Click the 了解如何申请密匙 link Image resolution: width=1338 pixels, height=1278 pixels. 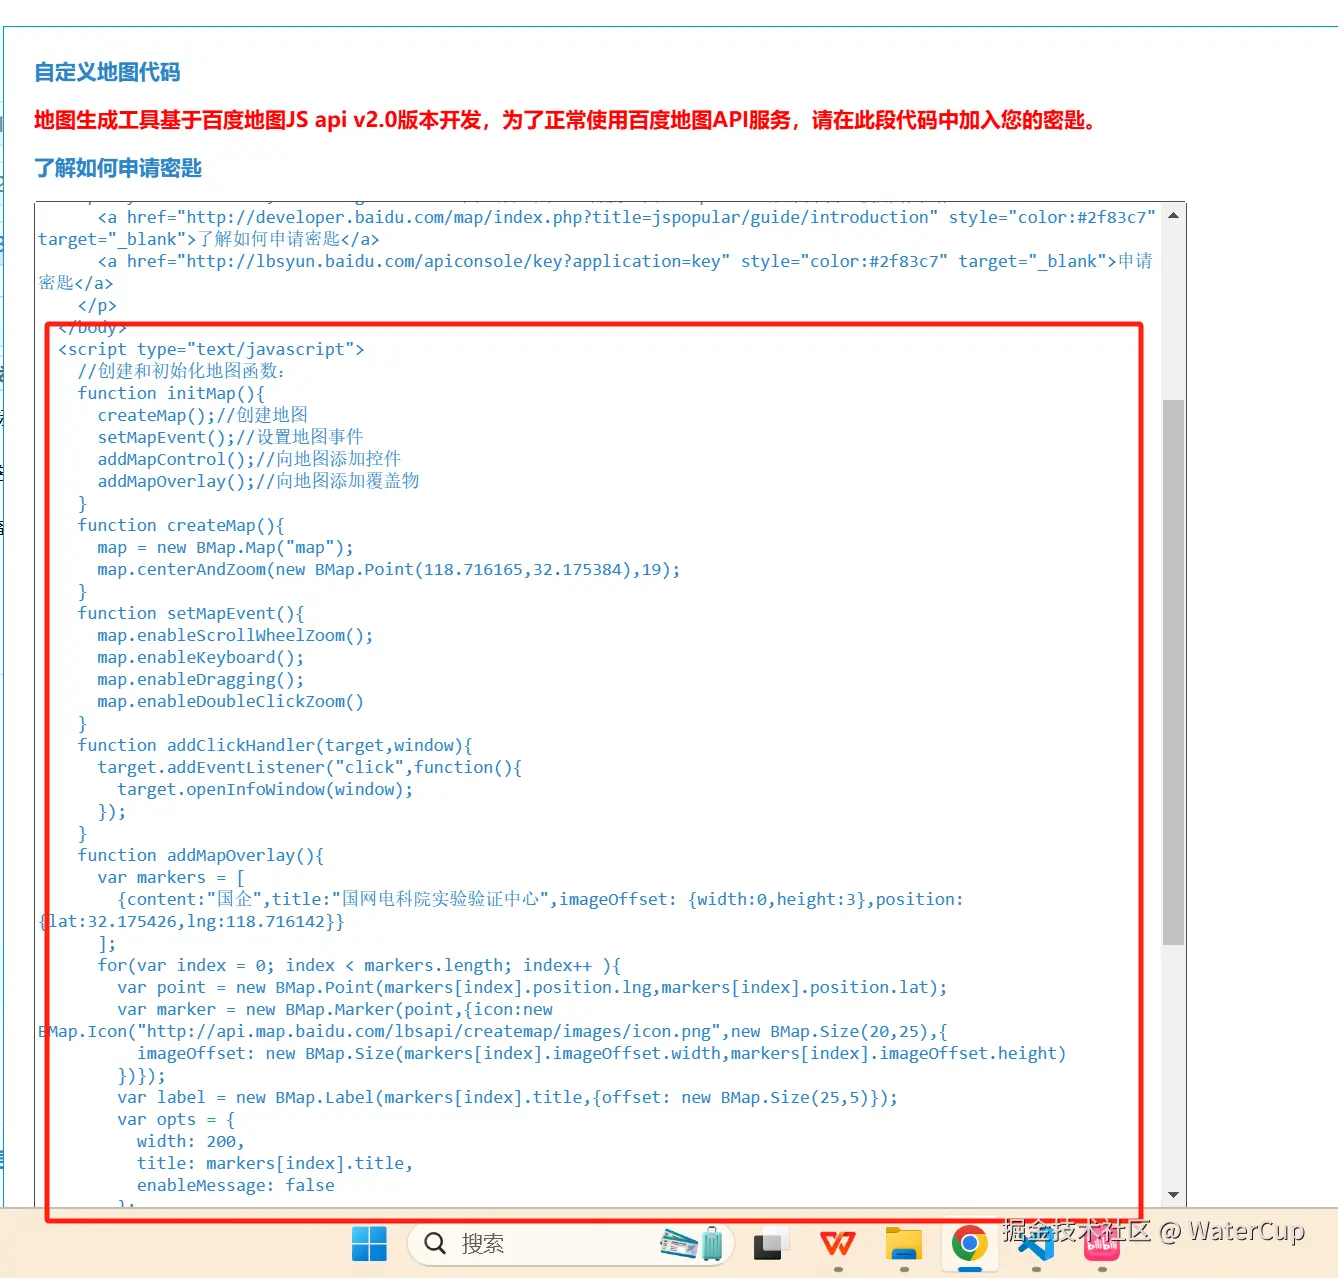(118, 168)
